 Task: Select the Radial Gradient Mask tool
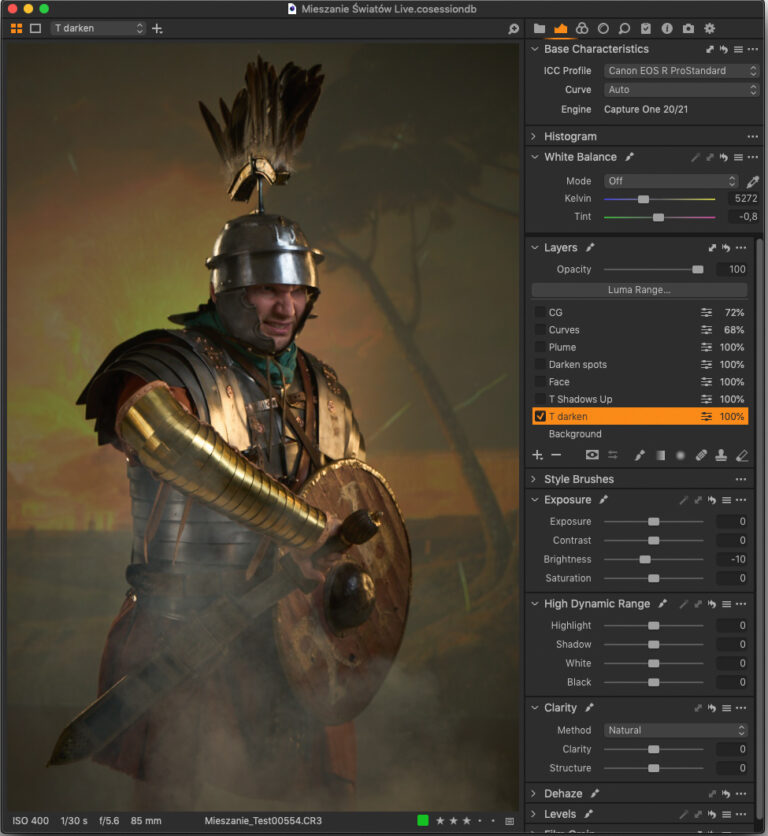click(680, 455)
